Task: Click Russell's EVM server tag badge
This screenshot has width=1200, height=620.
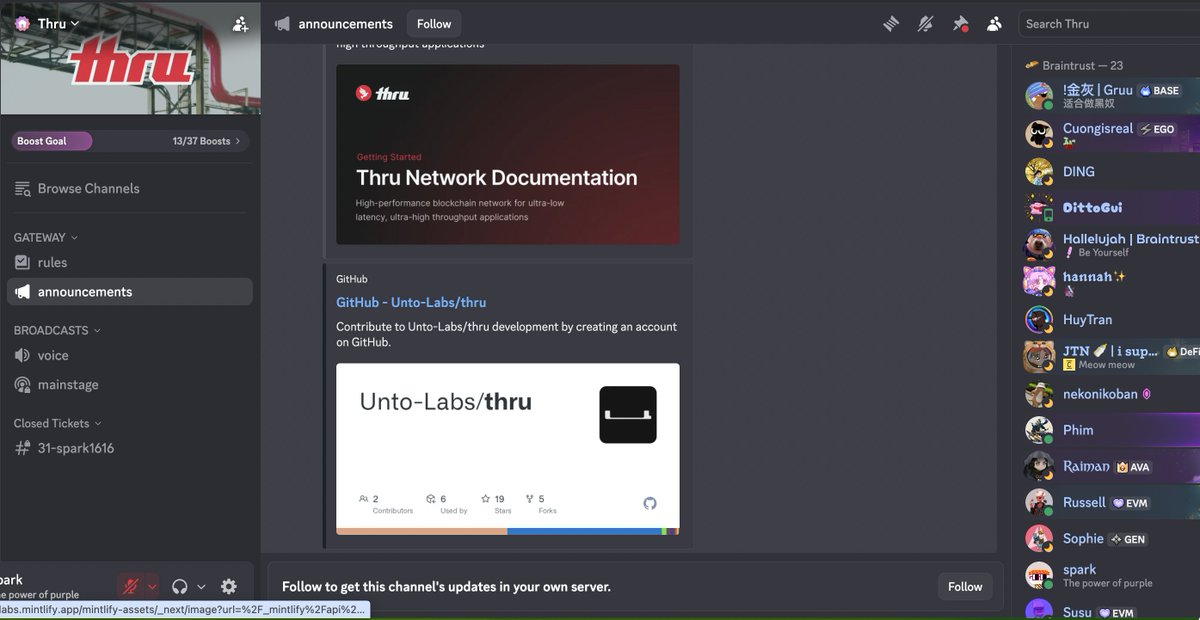Action: [1130, 503]
